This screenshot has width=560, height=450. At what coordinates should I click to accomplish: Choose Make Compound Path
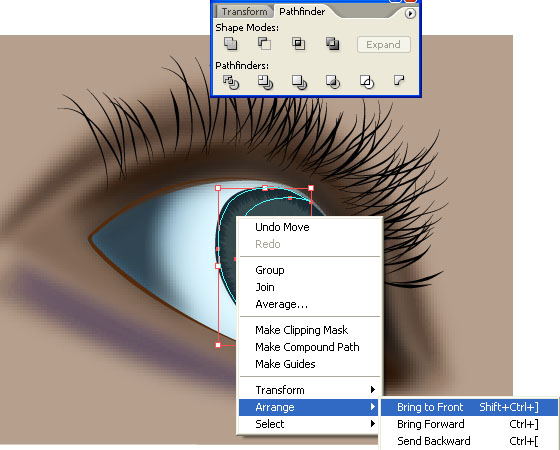(309, 347)
